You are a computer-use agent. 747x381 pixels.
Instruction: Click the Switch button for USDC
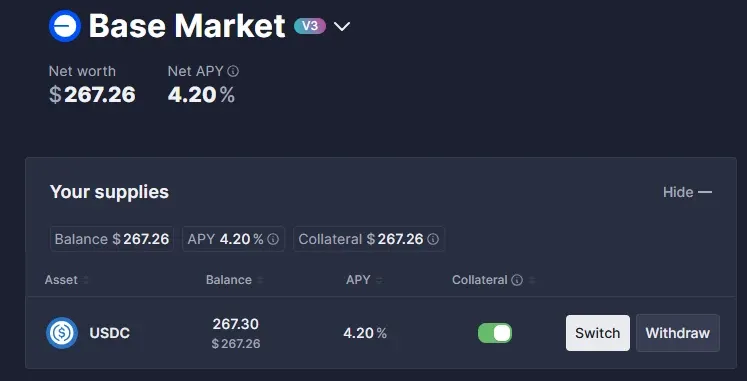tap(598, 333)
